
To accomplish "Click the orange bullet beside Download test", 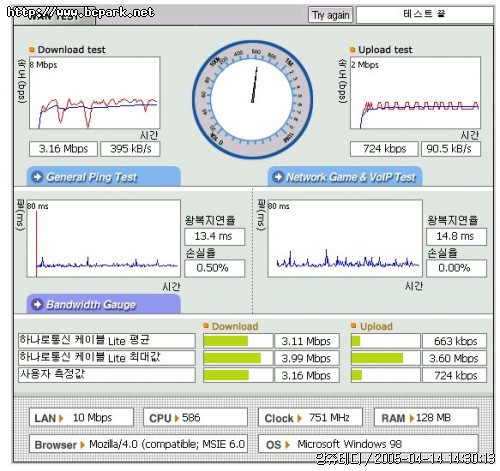I will [32, 50].
